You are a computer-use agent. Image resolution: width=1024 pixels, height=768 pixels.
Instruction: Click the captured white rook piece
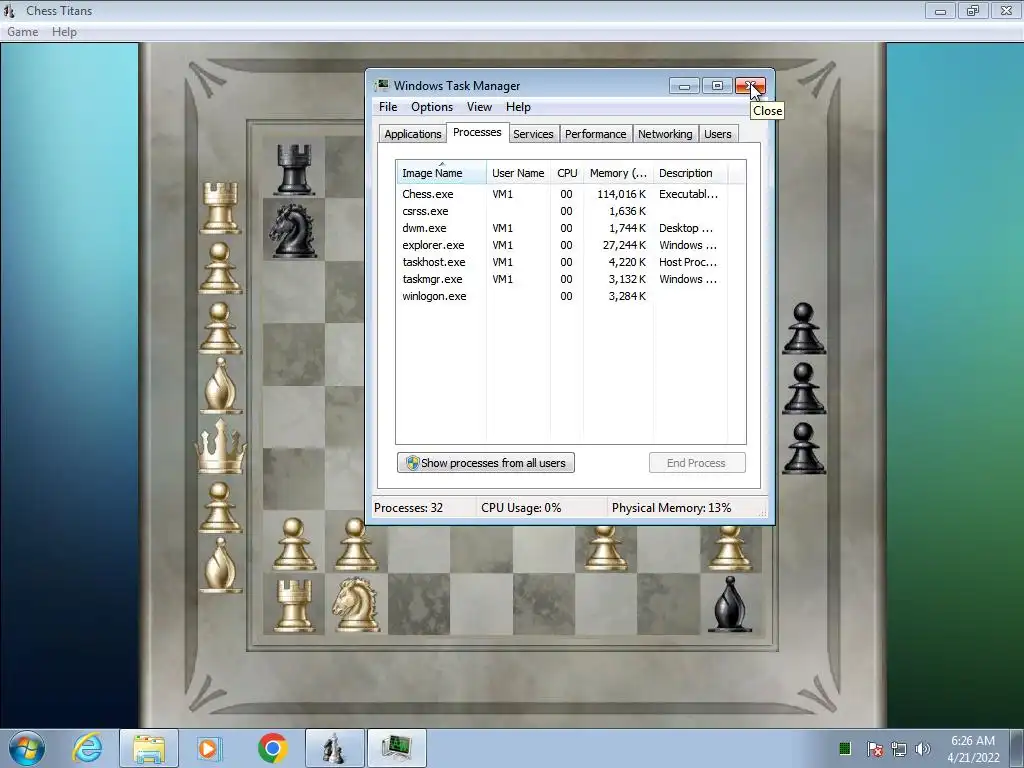(x=220, y=208)
